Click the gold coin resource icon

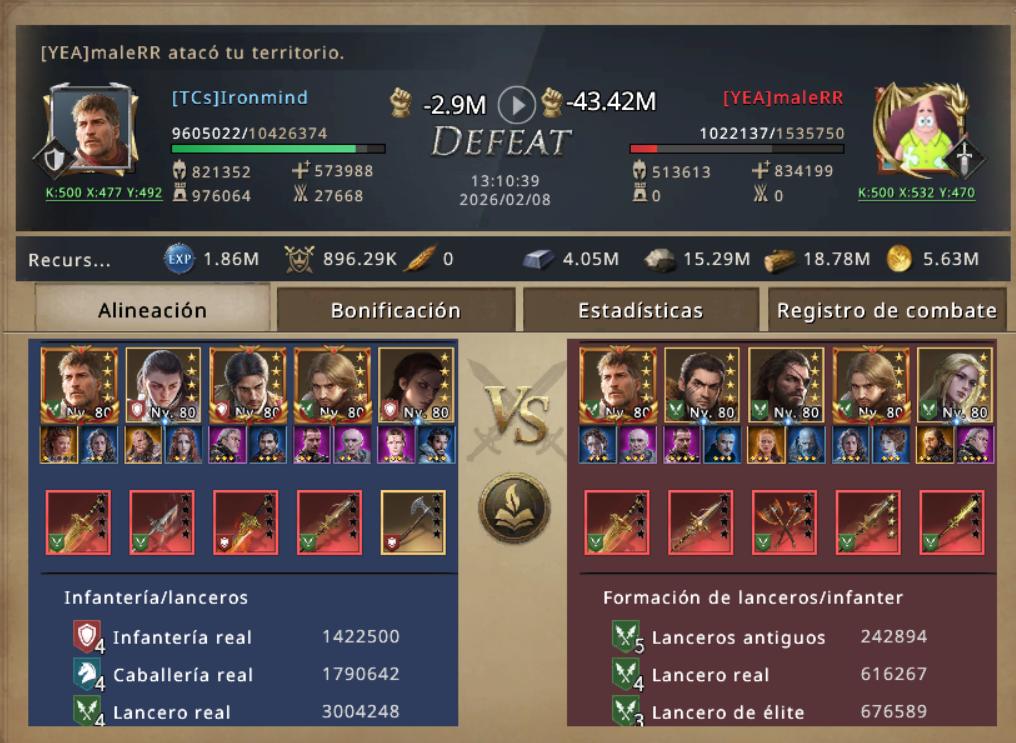coord(899,259)
